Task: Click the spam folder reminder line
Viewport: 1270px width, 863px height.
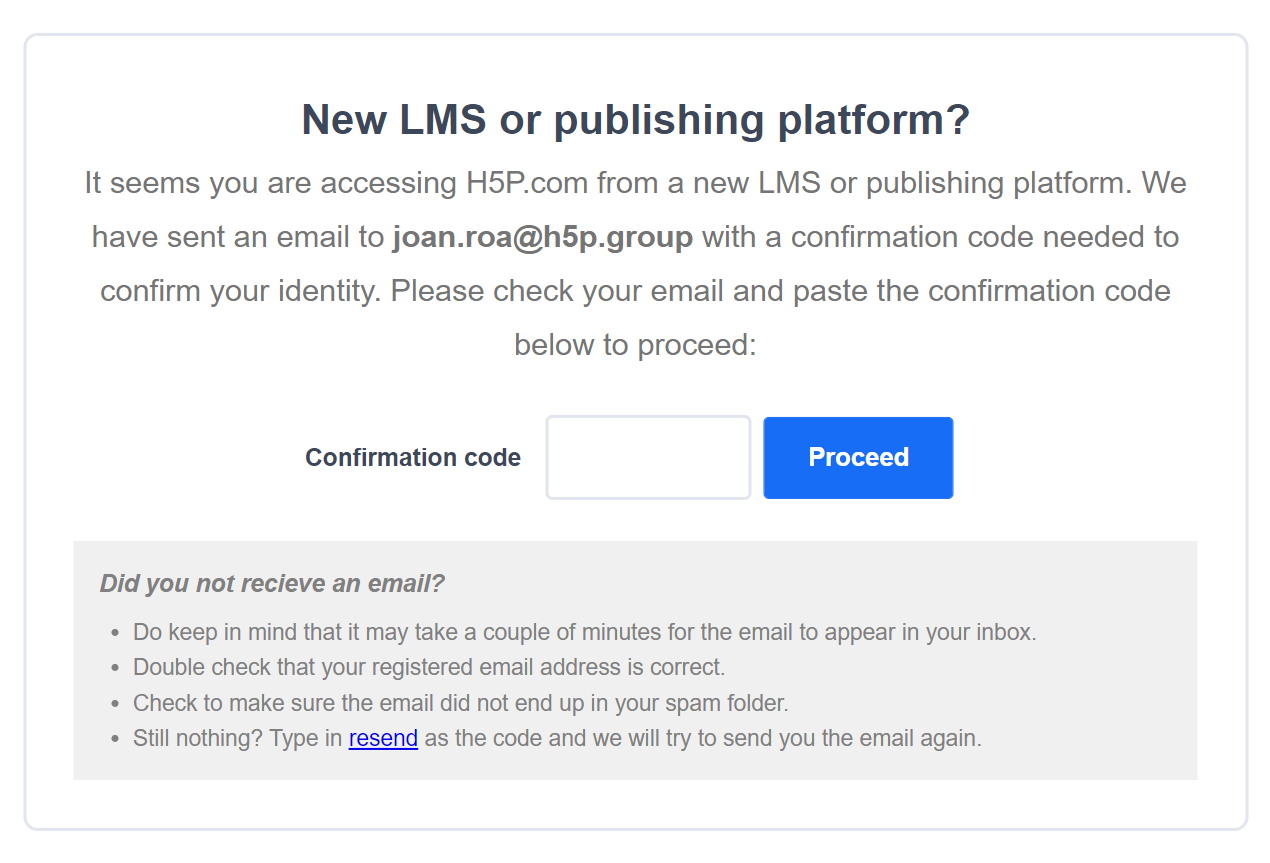Action: click(x=461, y=703)
